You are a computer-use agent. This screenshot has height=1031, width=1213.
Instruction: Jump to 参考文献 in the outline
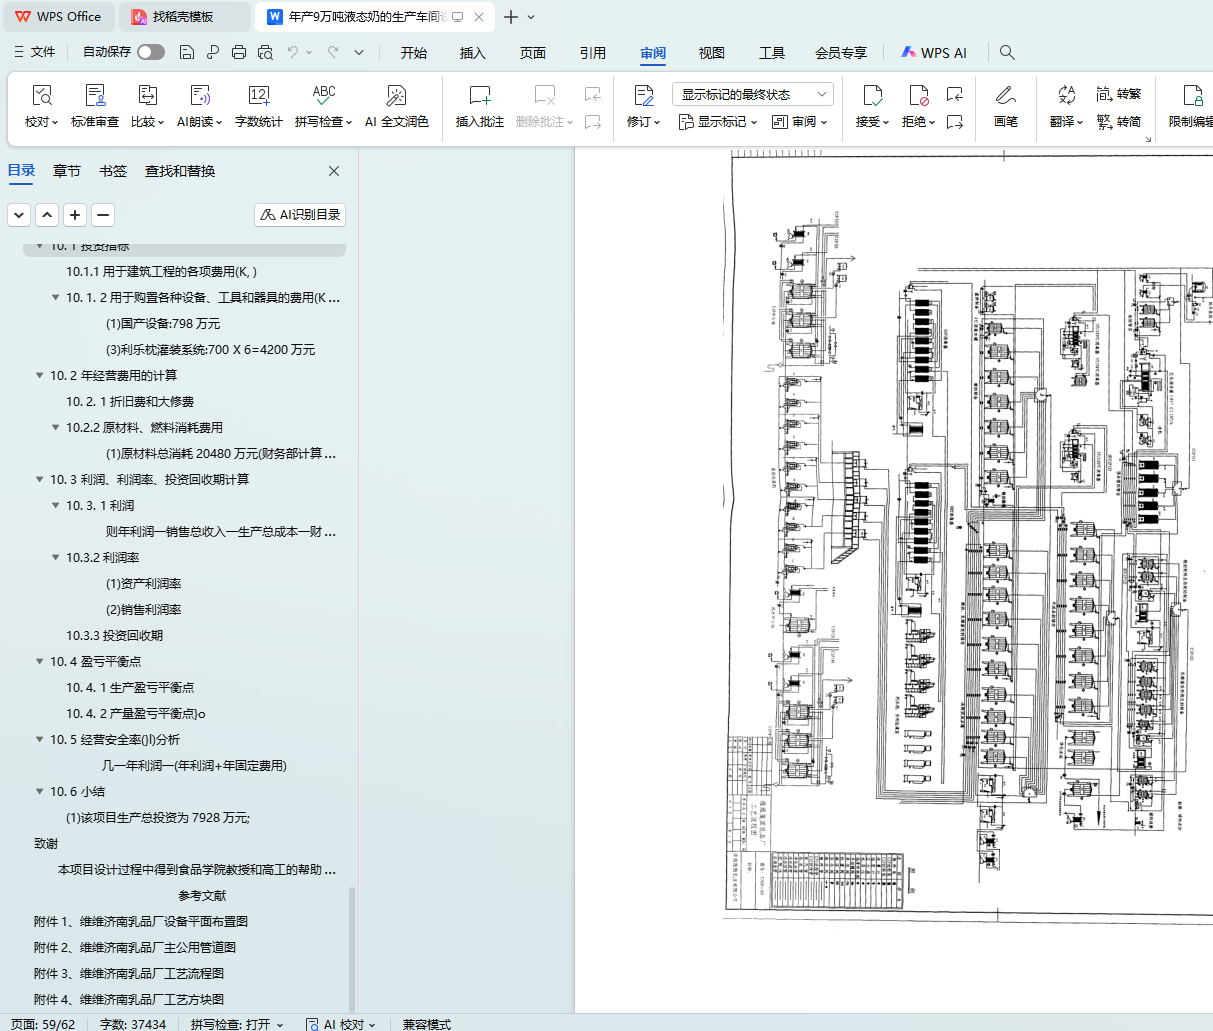coord(202,895)
